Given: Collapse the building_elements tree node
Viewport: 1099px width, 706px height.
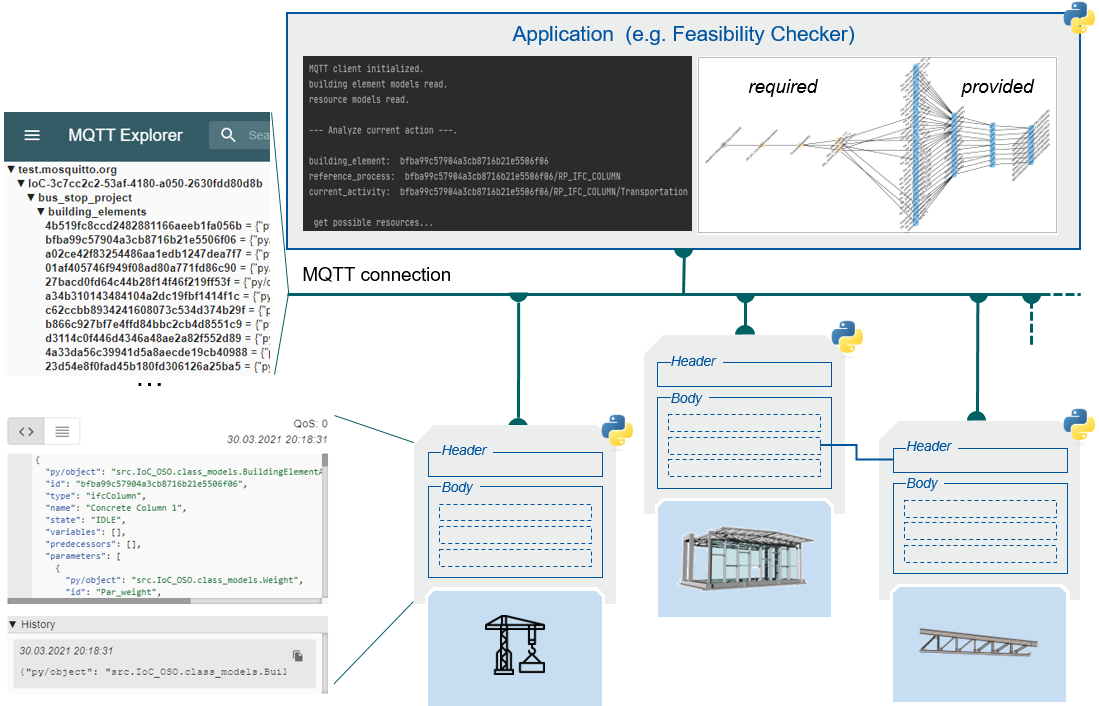Looking at the screenshot, I should (x=41, y=212).
